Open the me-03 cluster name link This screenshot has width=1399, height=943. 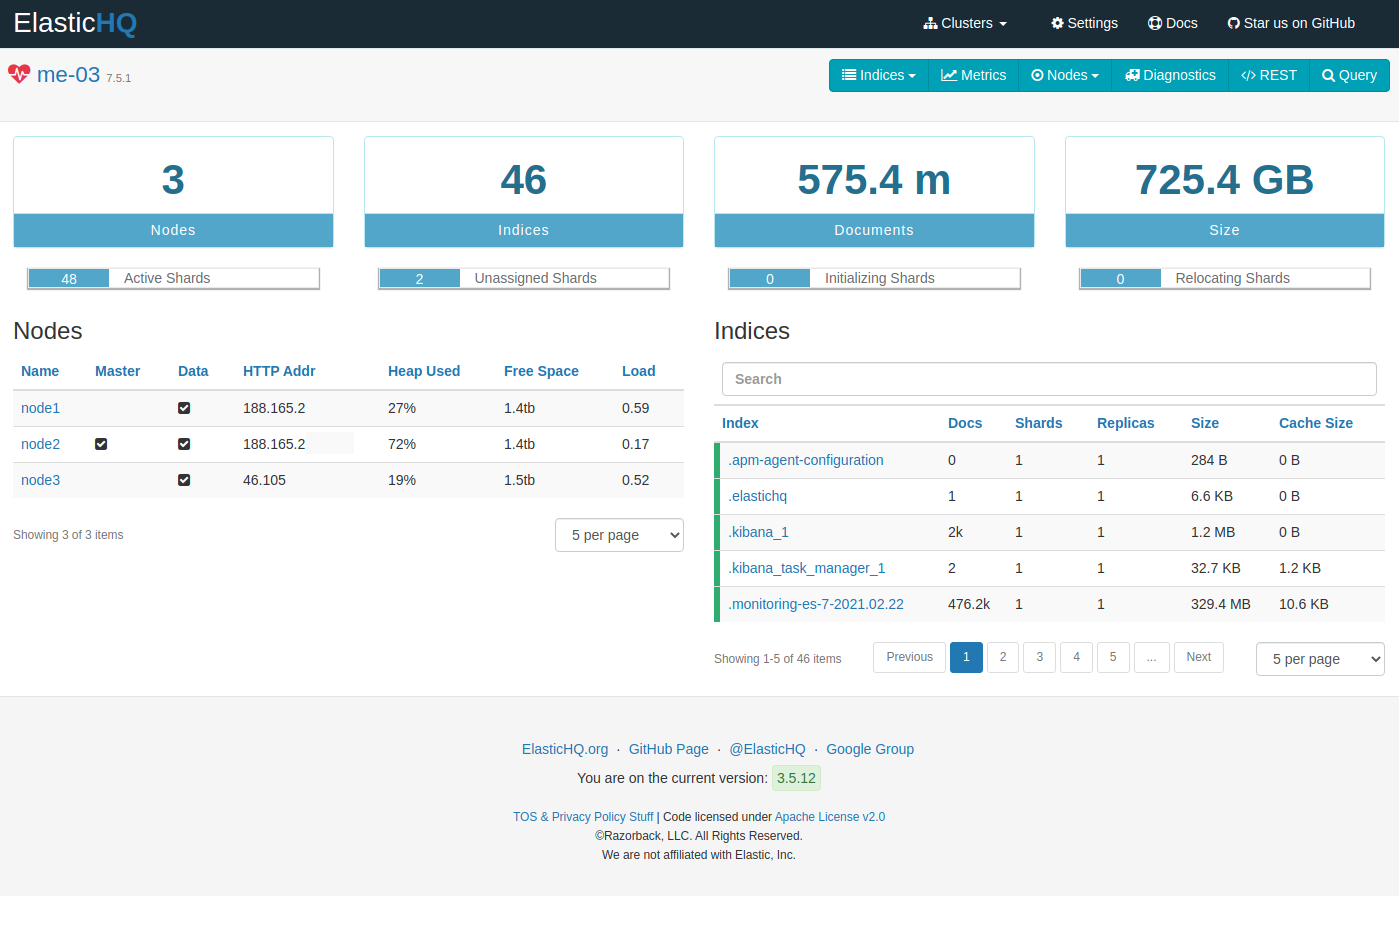pyautogui.click(x=68, y=75)
